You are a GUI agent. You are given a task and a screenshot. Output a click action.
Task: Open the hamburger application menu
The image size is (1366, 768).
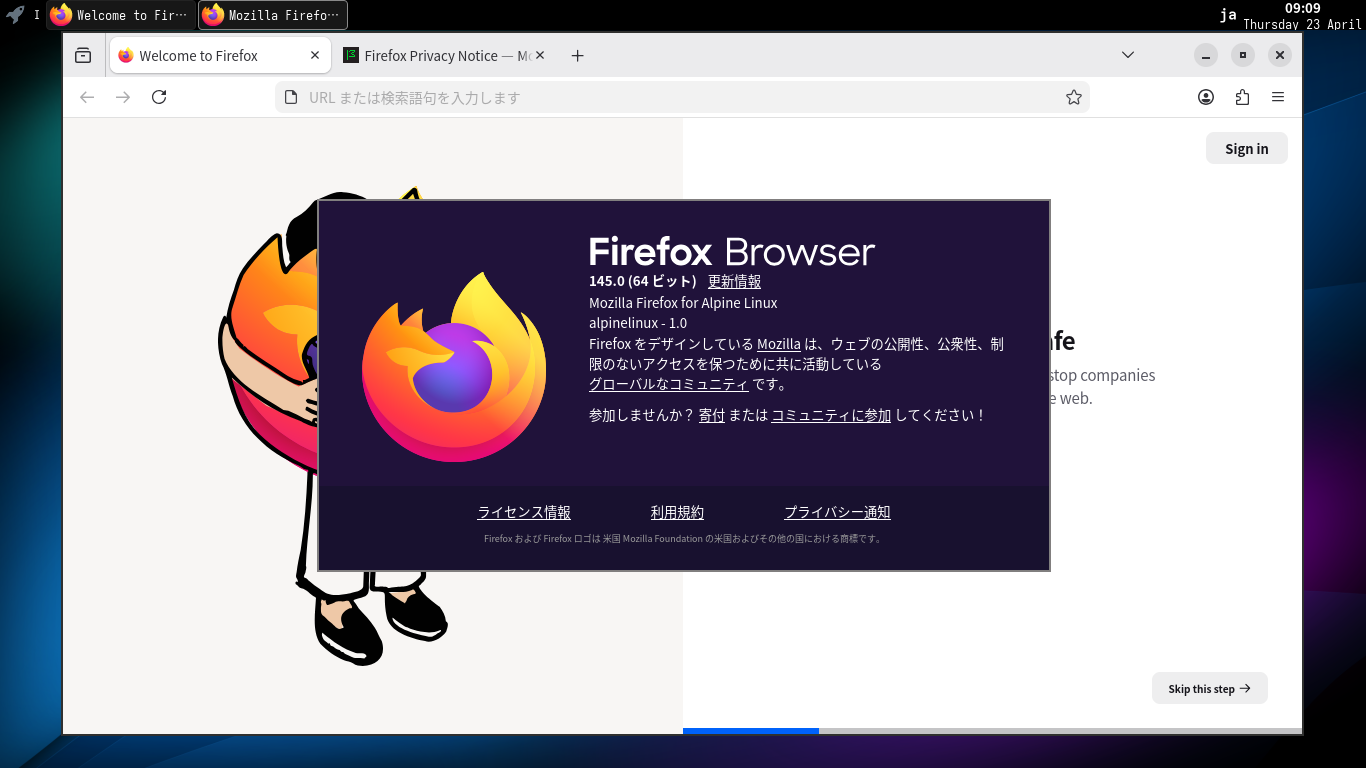1278,97
